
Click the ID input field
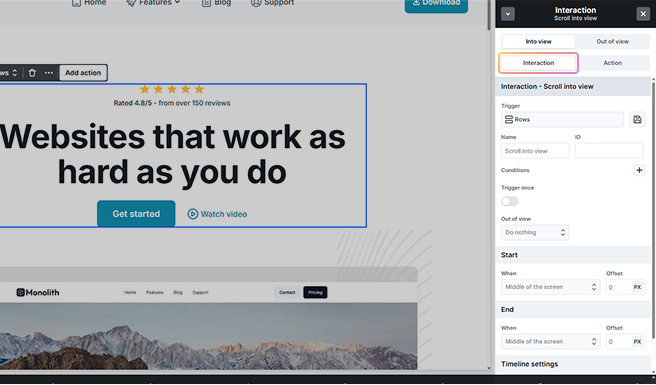click(609, 151)
